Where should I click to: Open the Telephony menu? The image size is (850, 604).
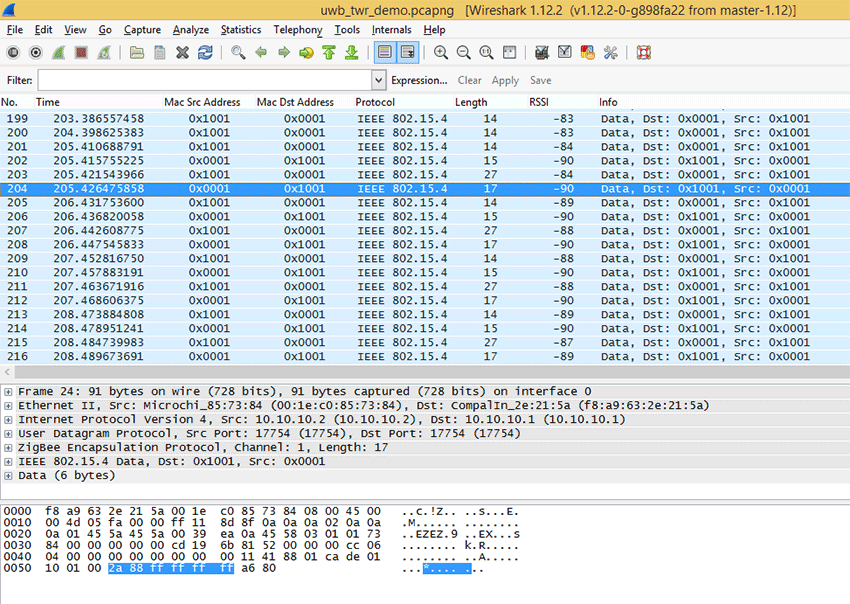[x=298, y=30]
